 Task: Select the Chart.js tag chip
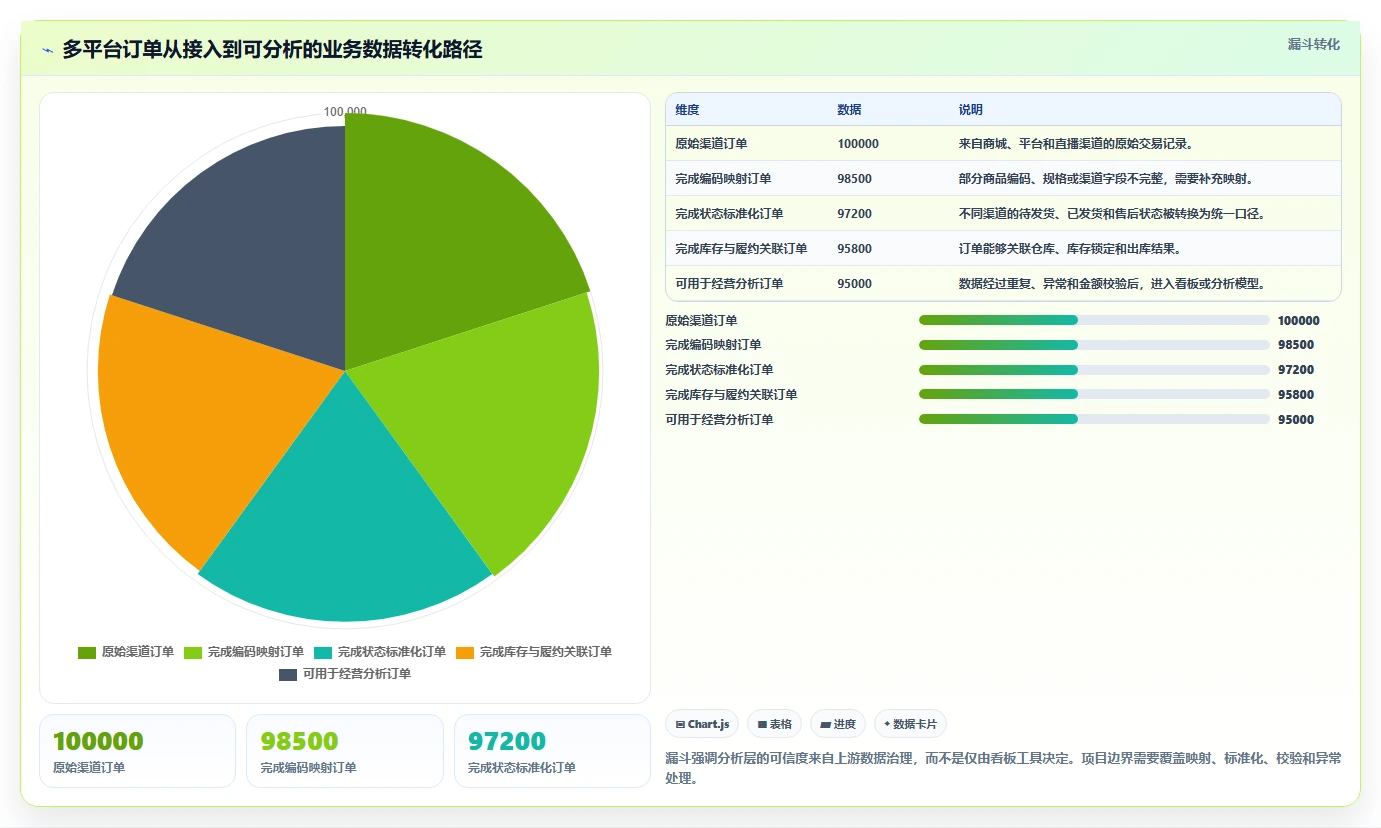tap(702, 724)
